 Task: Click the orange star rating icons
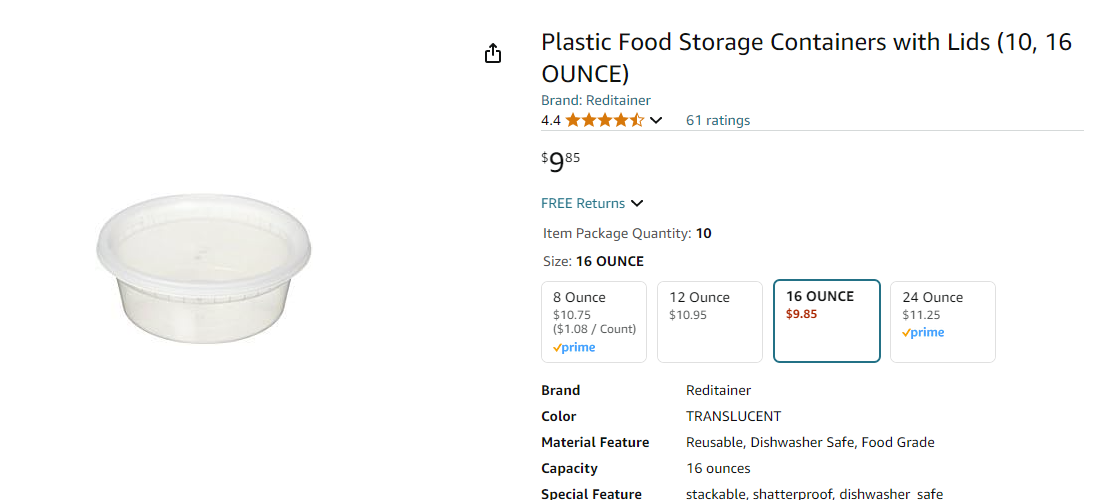[x=604, y=121]
